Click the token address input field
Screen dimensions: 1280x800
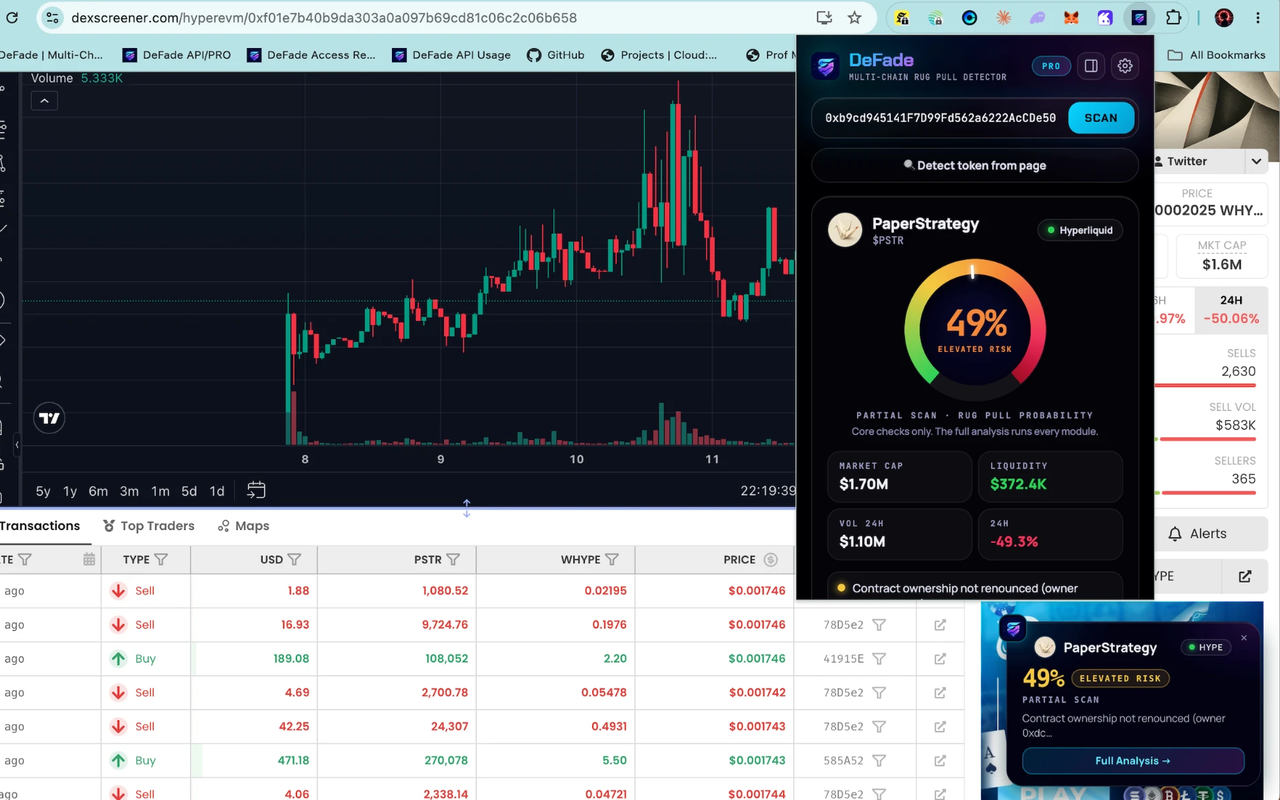[940, 118]
